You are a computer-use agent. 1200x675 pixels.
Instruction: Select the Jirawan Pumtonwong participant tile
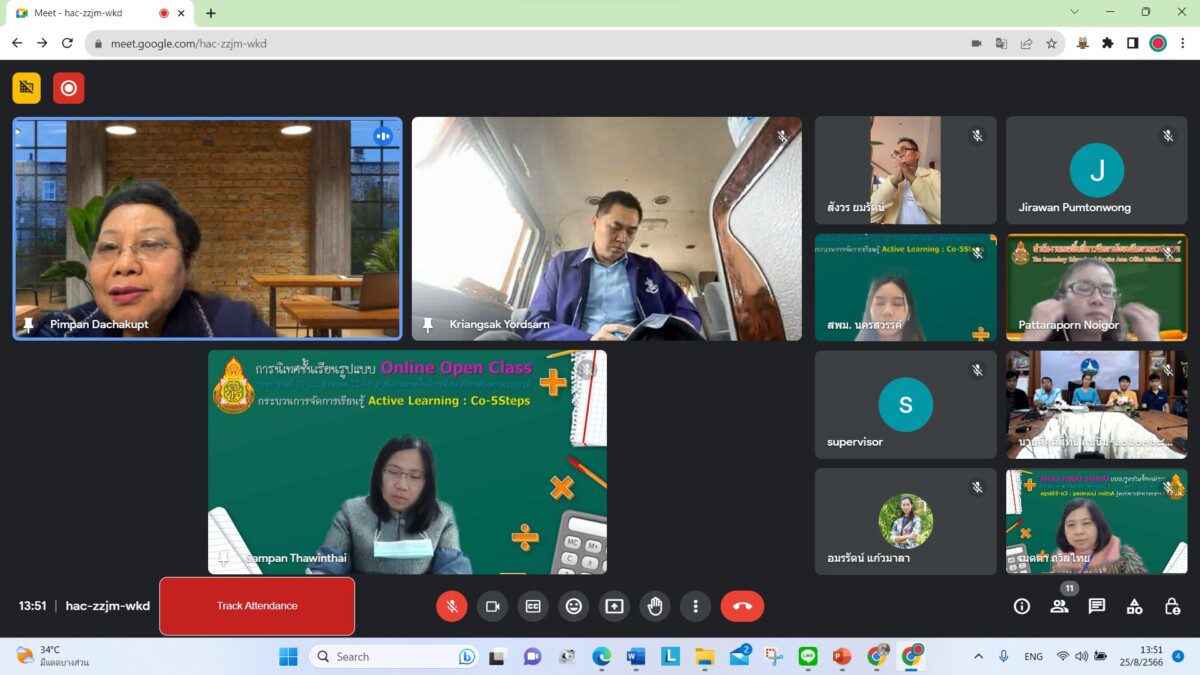pyautogui.click(x=1097, y=170)
